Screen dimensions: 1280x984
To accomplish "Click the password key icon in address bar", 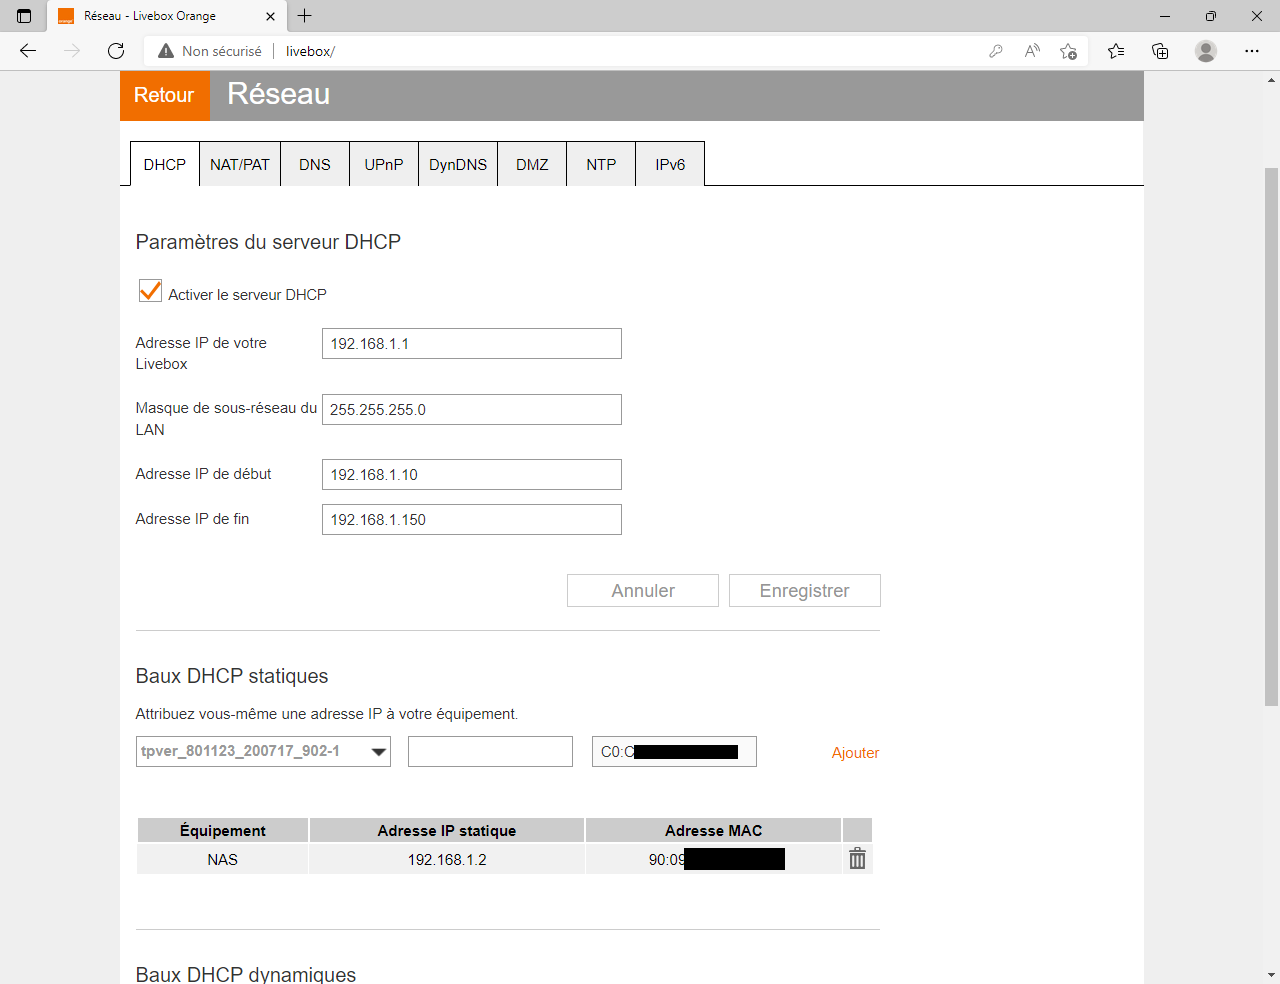I will point(996,51).
